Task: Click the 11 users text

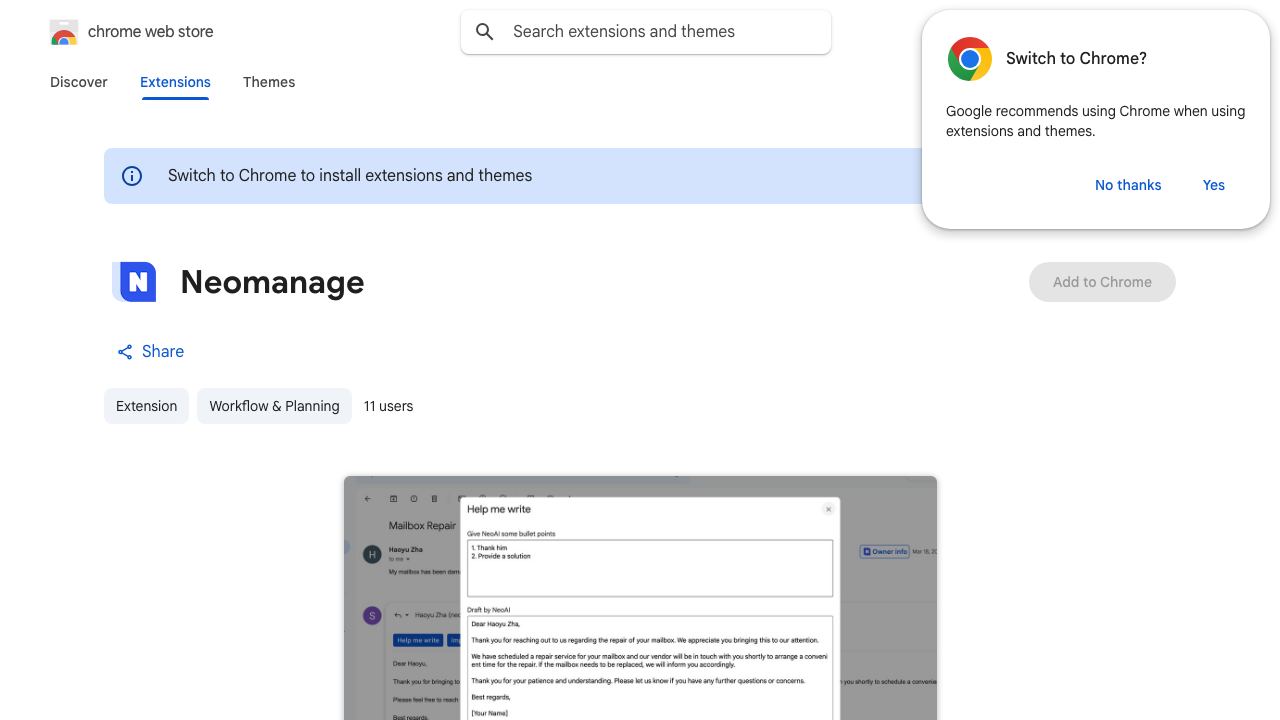Action: [389, 406]
